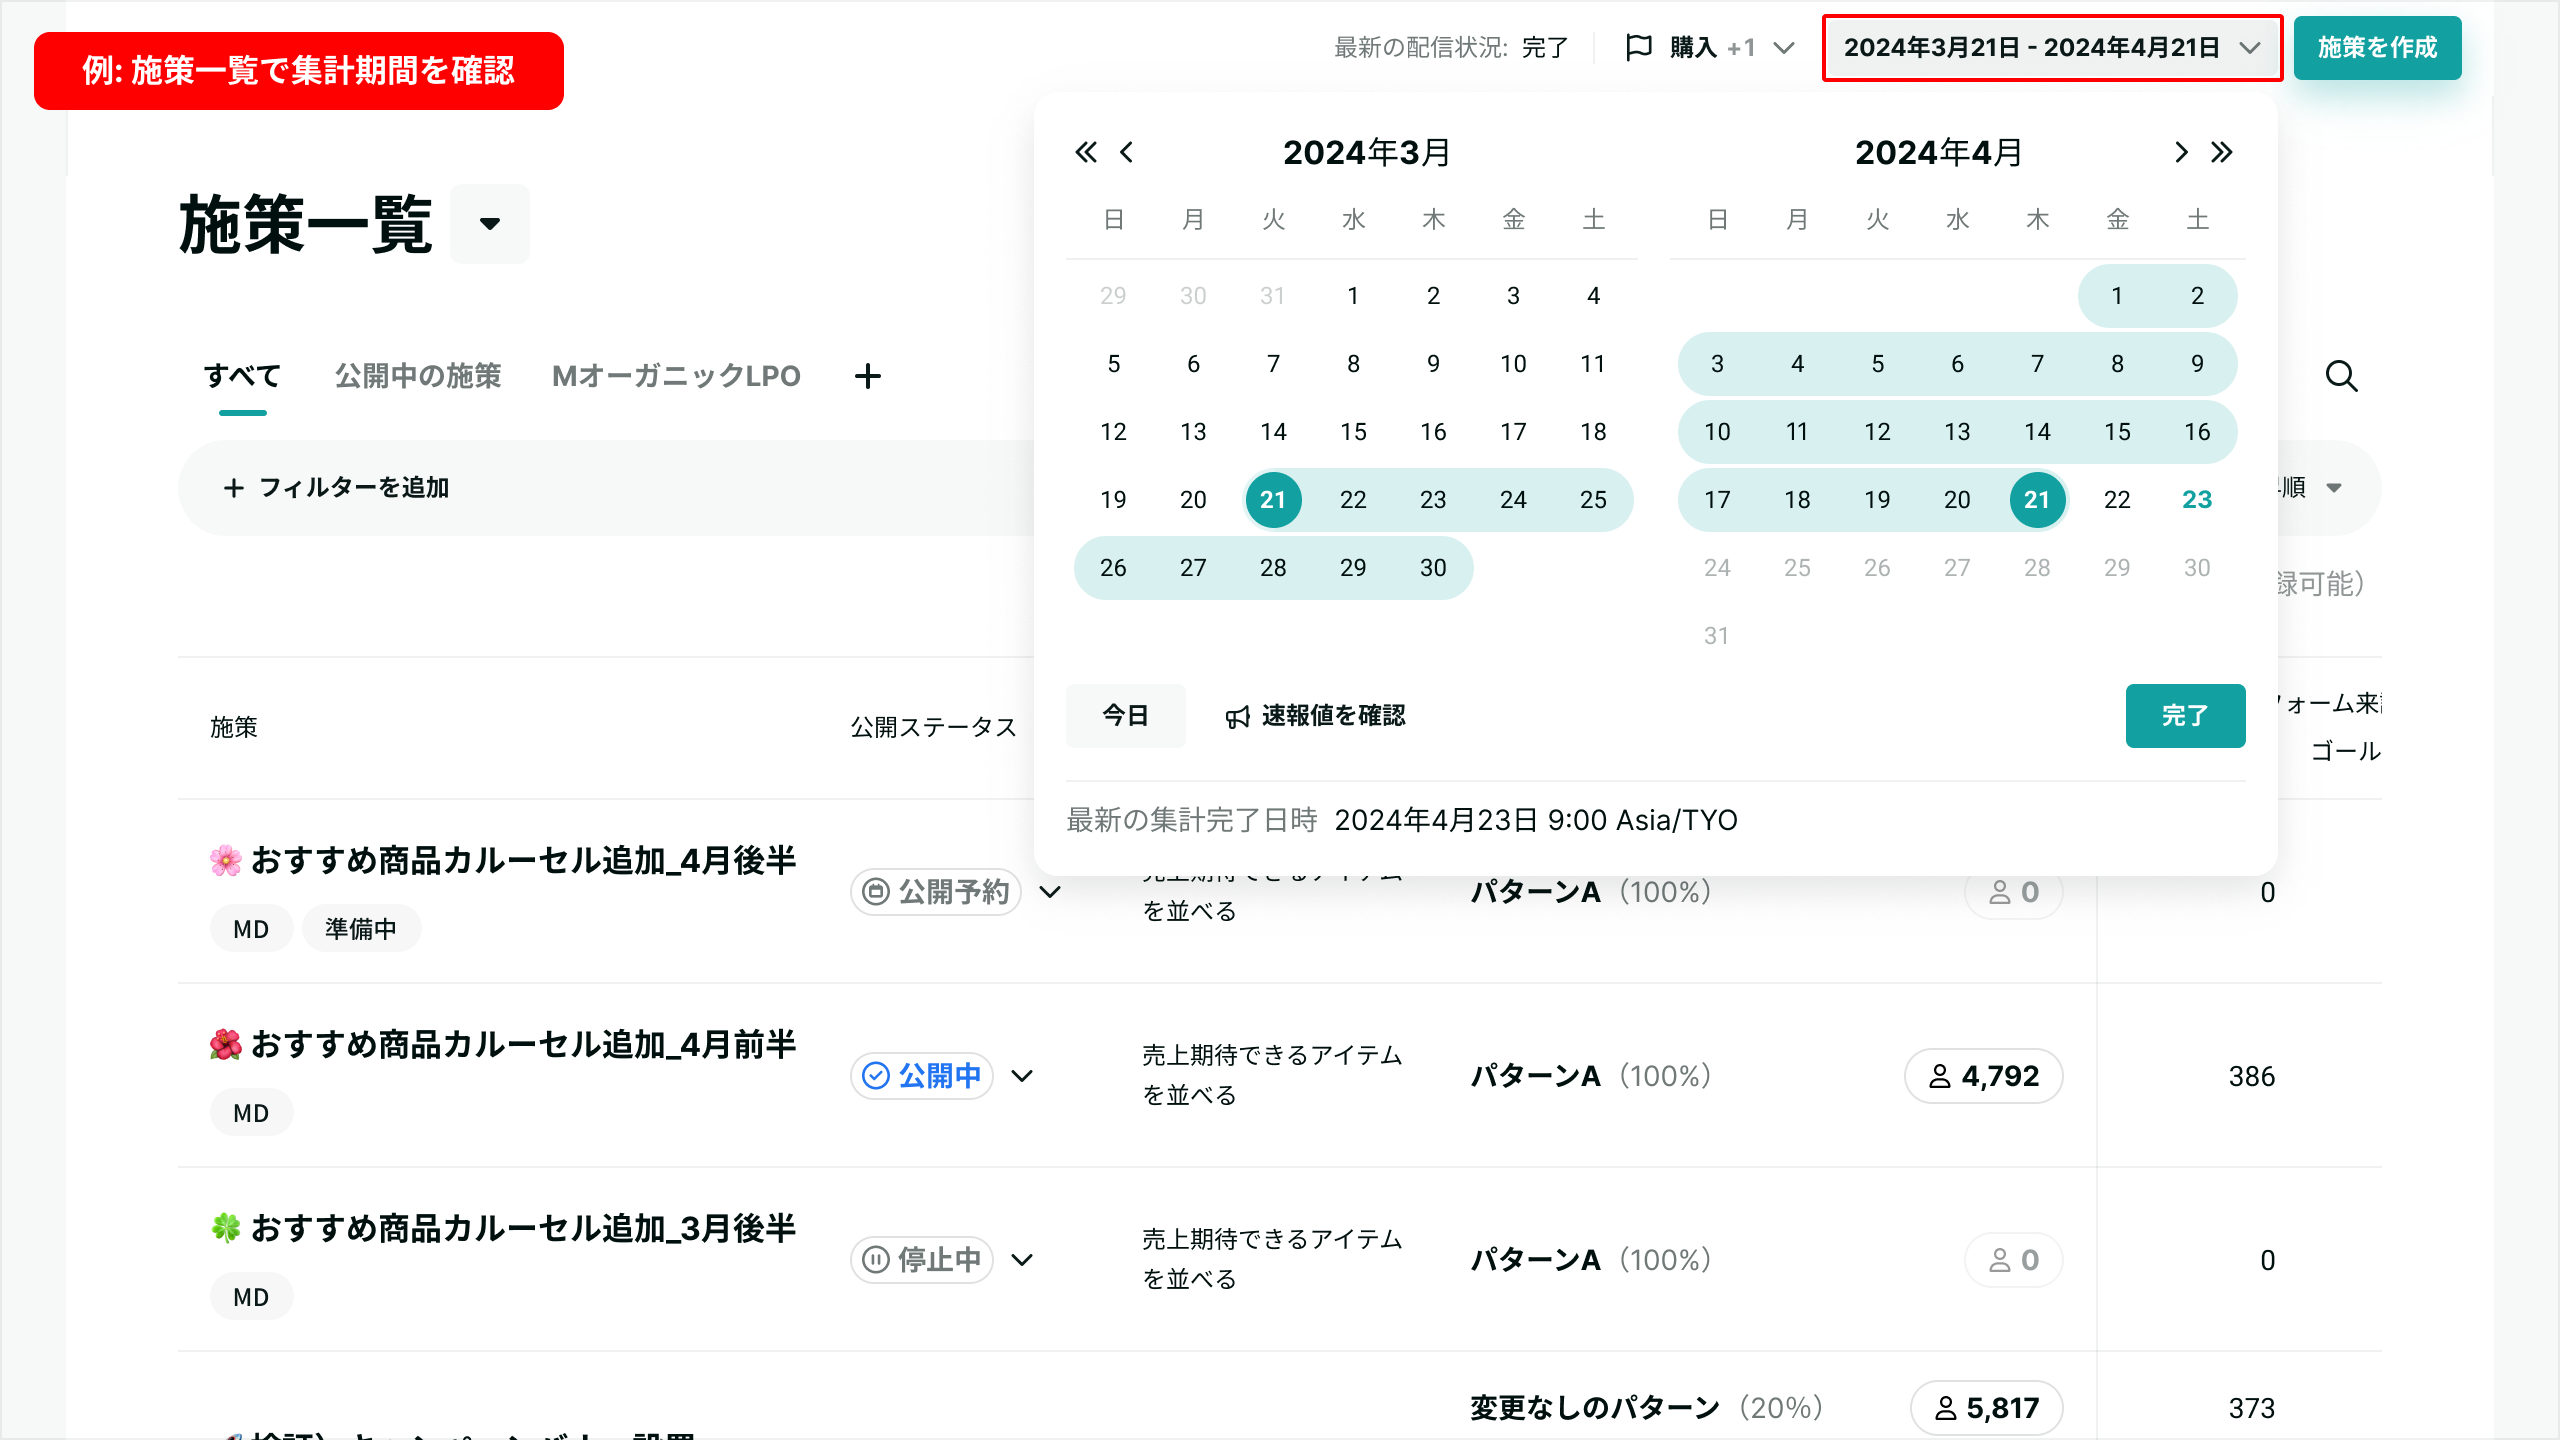Select April 10 in the calendar

(x=1717, y=432)
